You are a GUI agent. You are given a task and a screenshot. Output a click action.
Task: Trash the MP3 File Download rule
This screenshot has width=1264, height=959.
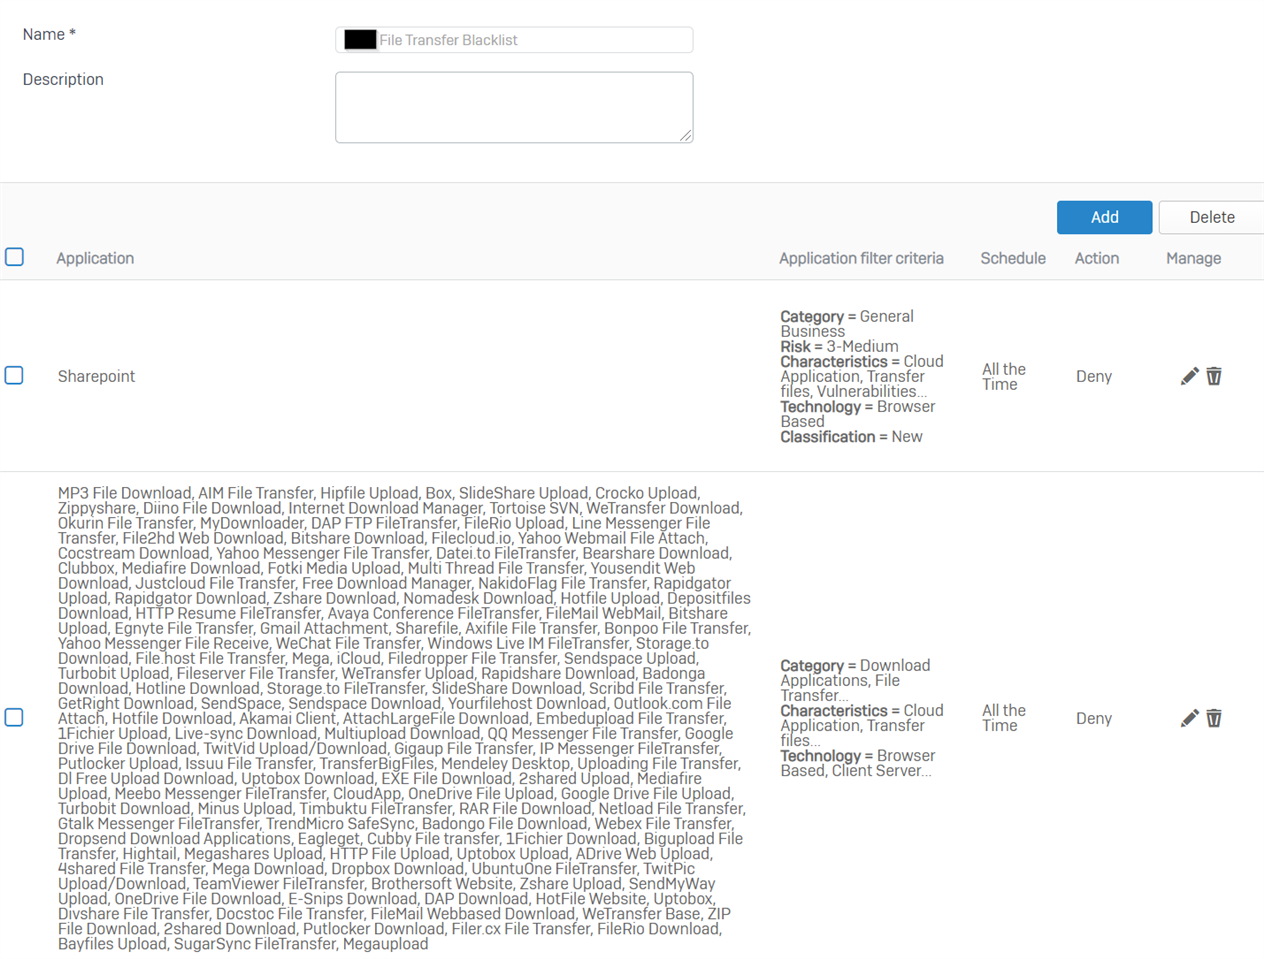point(1214,718)
